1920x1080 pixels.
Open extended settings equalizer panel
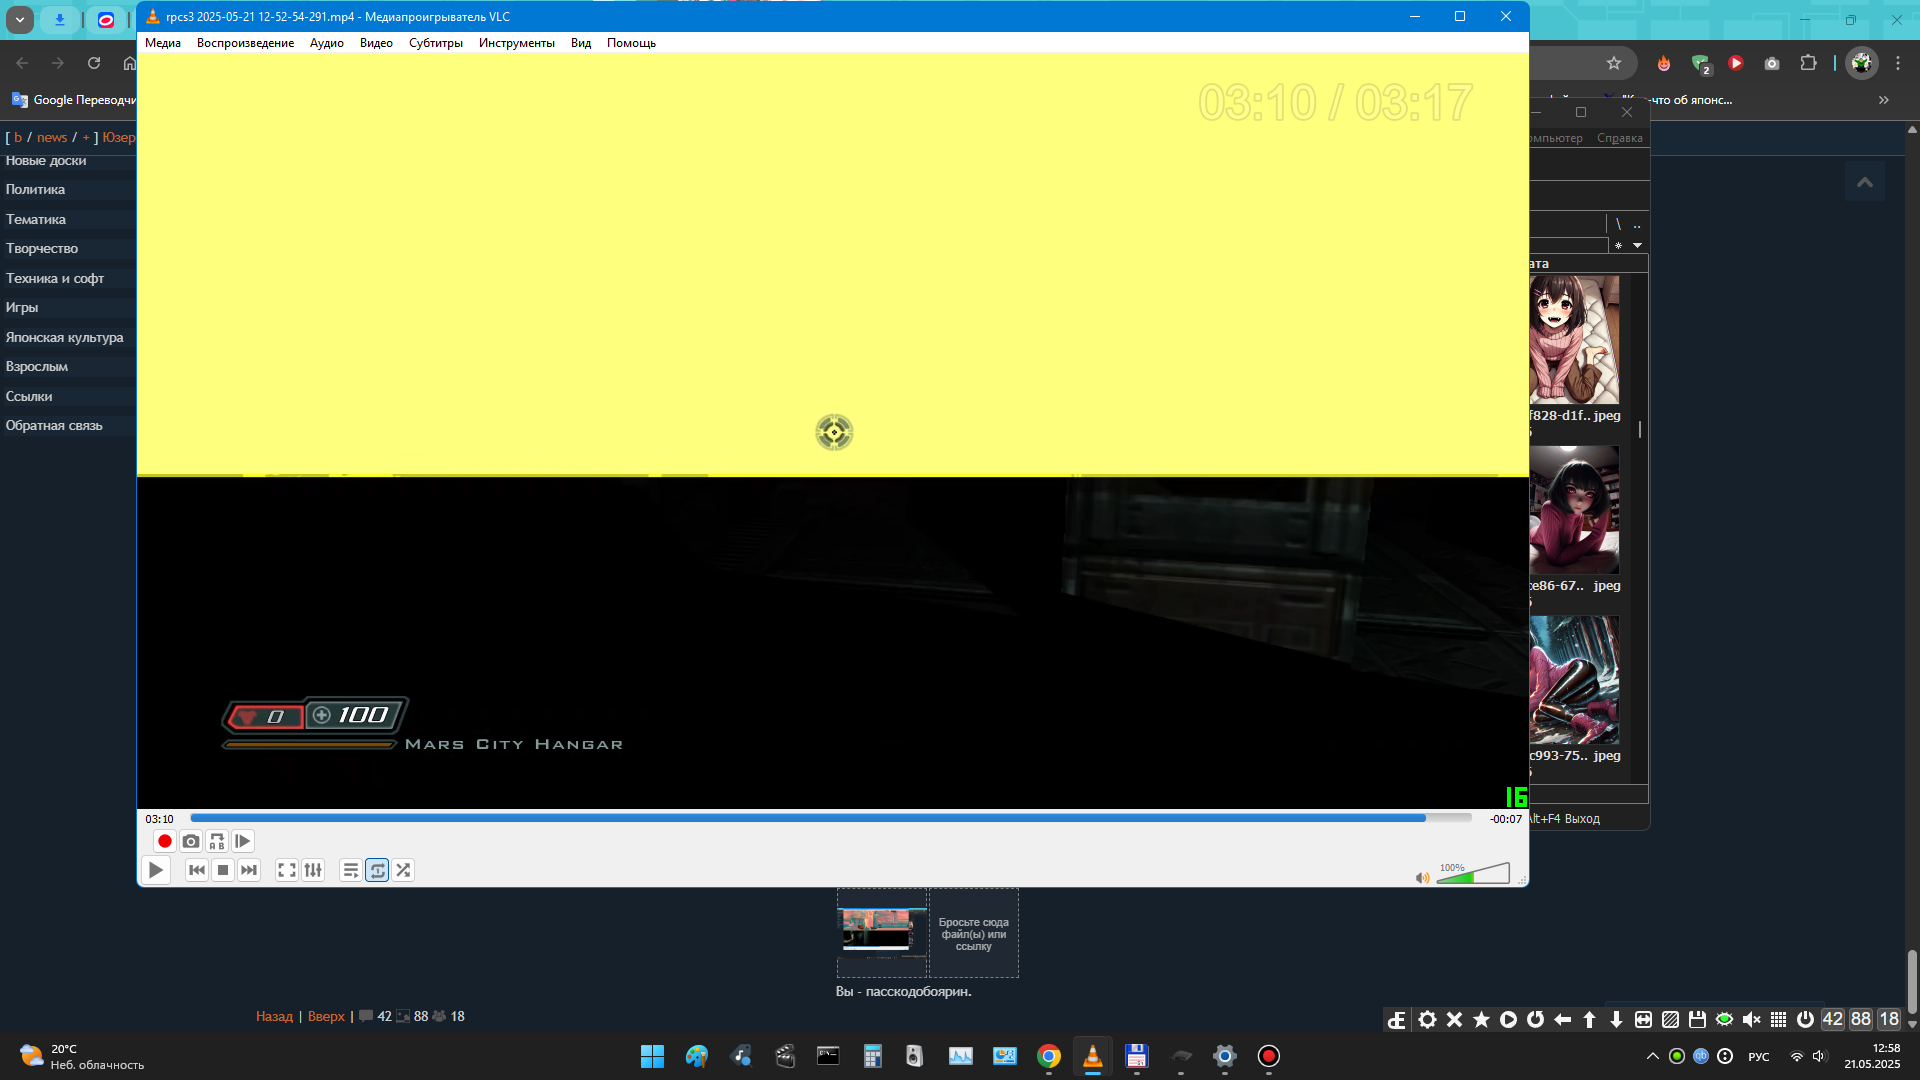point(313,870)
